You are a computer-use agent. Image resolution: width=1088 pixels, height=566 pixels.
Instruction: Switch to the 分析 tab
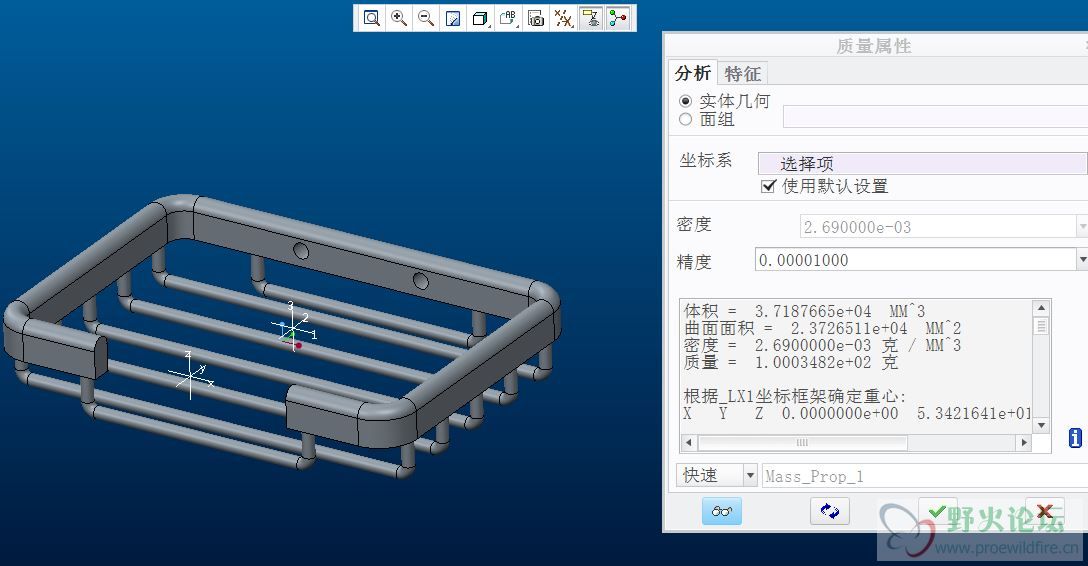(692, 73)
